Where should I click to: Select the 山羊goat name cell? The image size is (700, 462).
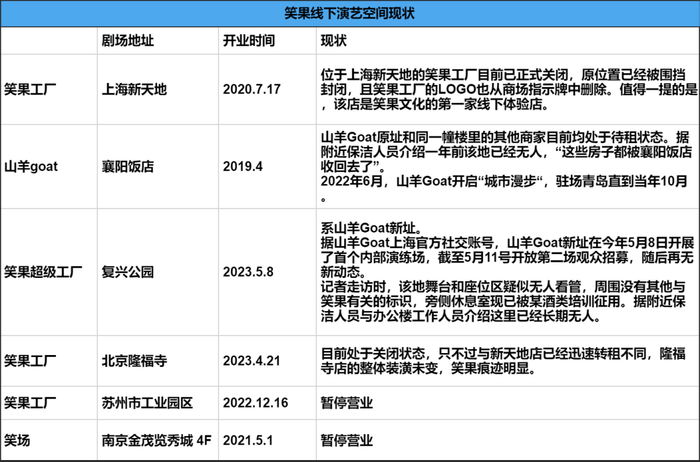(31, 166)
